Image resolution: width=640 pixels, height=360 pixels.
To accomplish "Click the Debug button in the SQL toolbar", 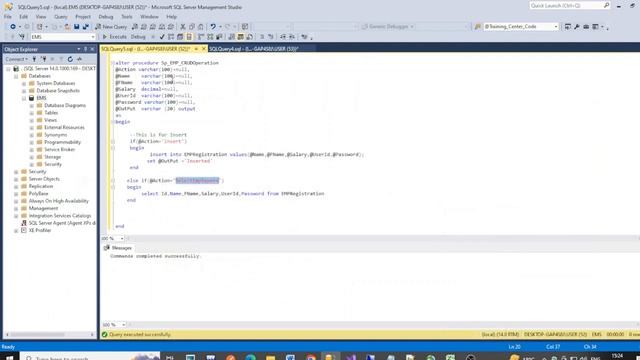I will [138, 37].
